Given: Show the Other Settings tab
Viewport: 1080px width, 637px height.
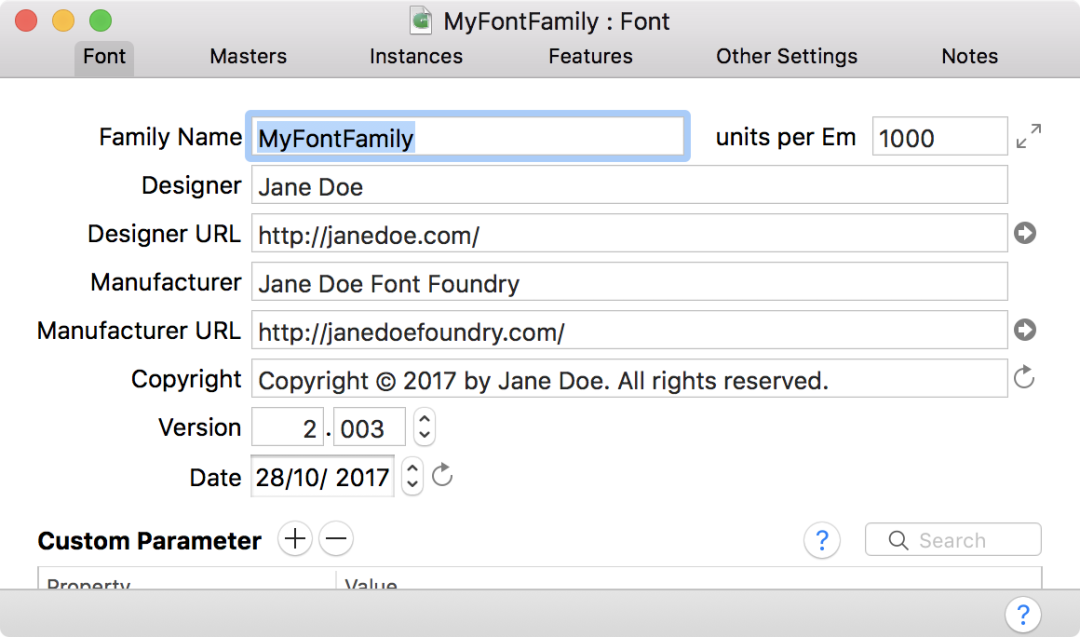Looking at the screenshot, I should click(x=786, y=57).
